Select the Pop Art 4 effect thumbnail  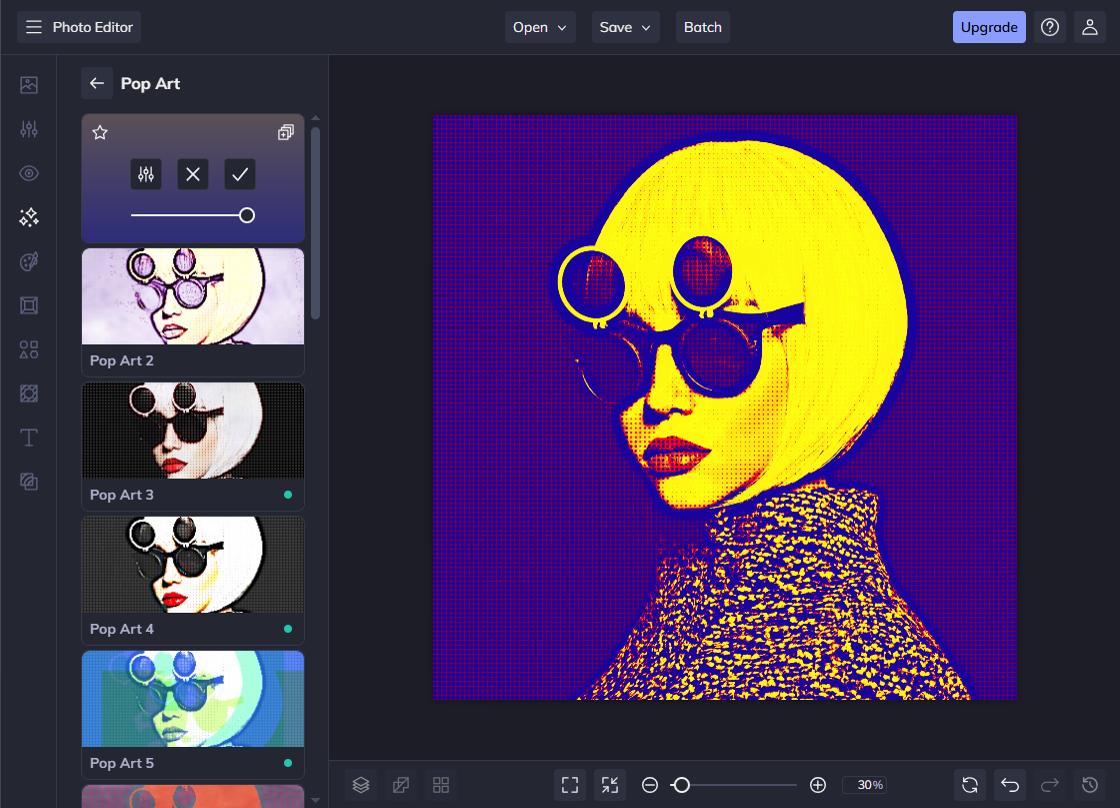tap(193, 565)
